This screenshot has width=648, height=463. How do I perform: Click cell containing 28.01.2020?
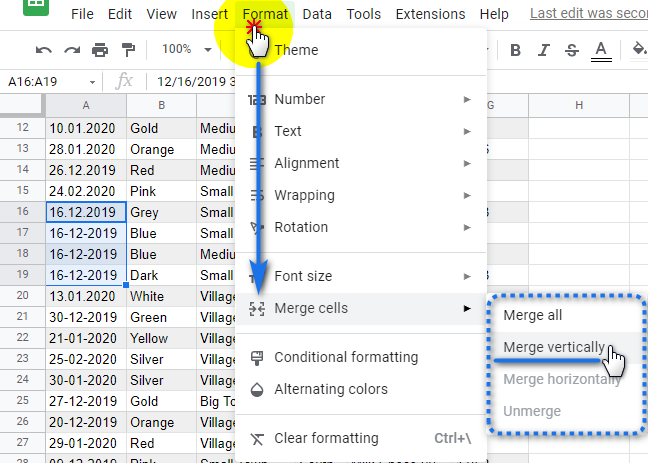click(86, 149)
